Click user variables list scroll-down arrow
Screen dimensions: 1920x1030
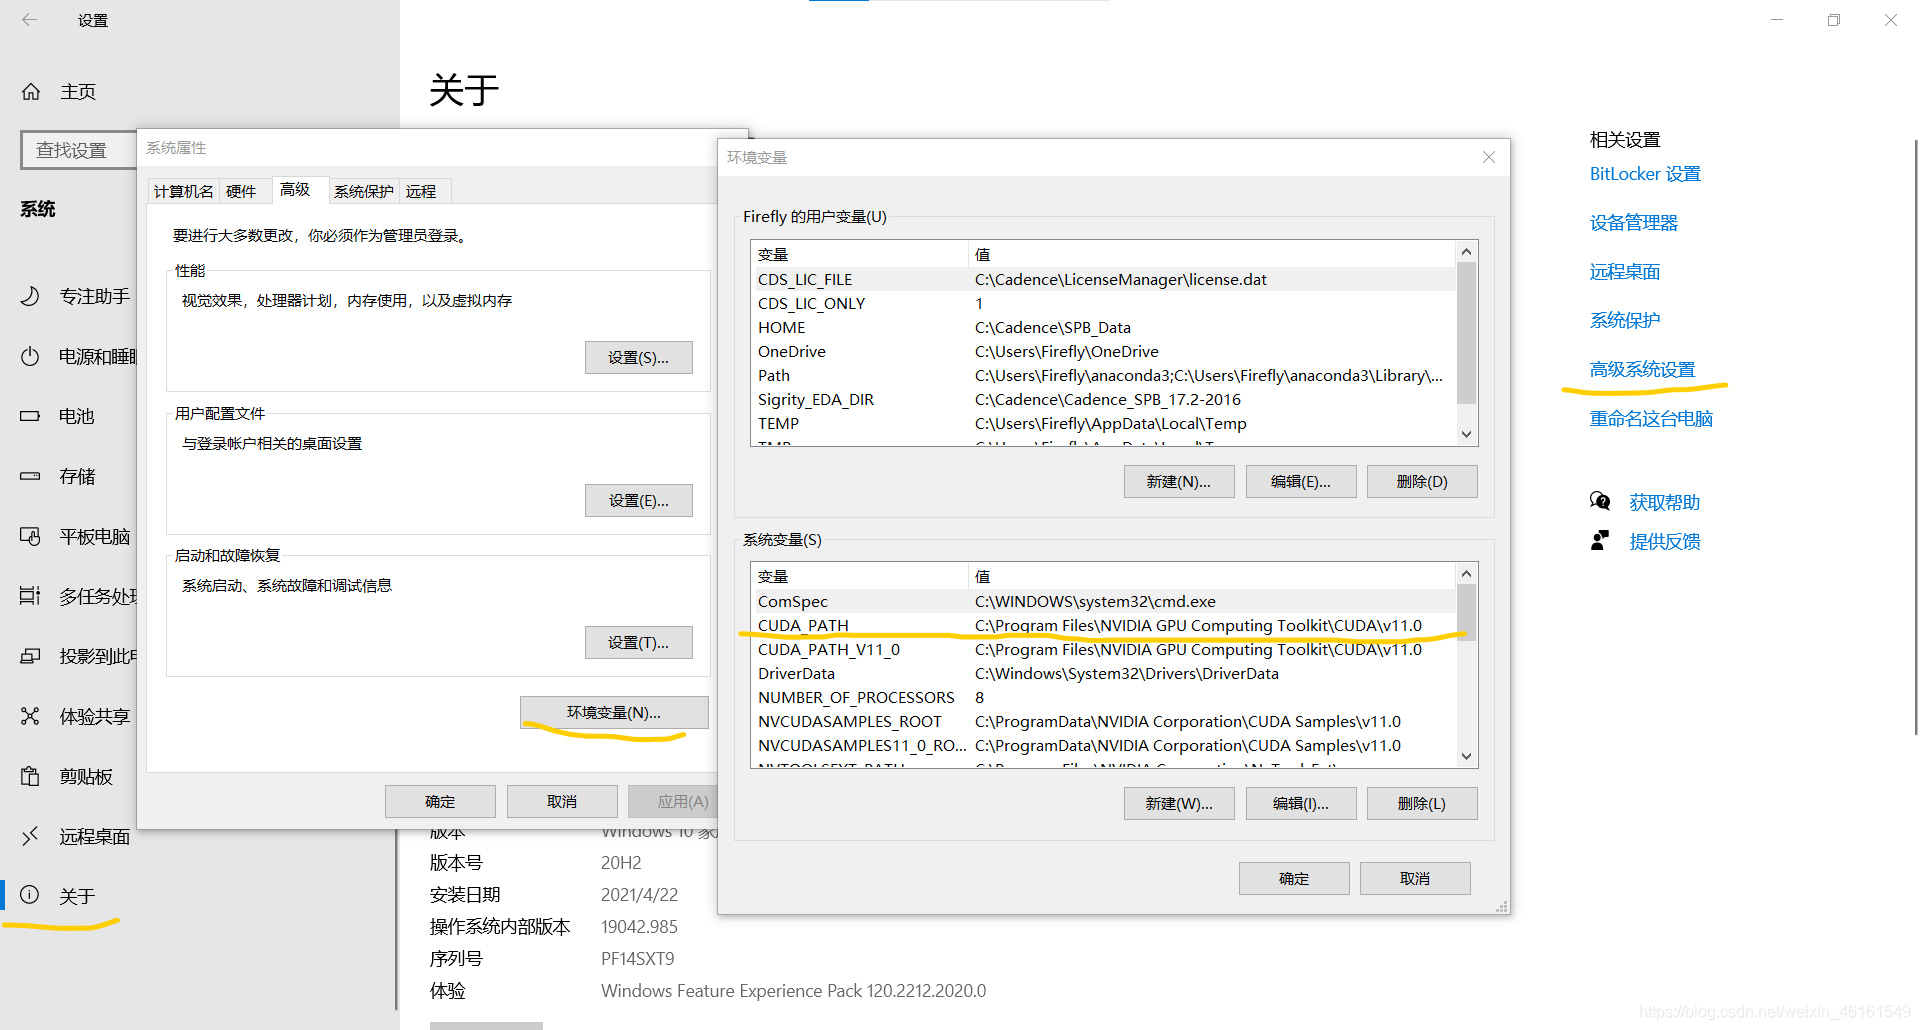1467,434
